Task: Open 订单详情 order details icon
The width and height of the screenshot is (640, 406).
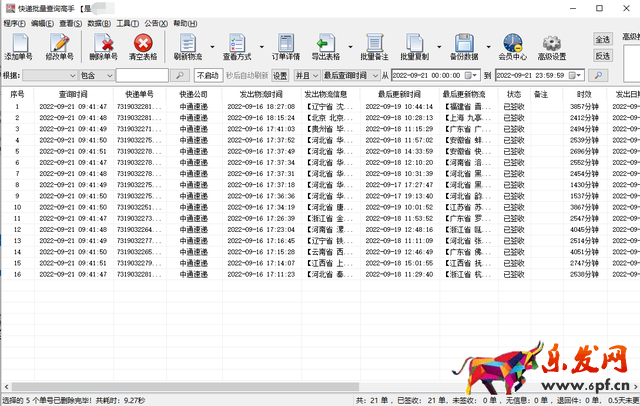Action: pyautogui.click(x=282, y=43)
